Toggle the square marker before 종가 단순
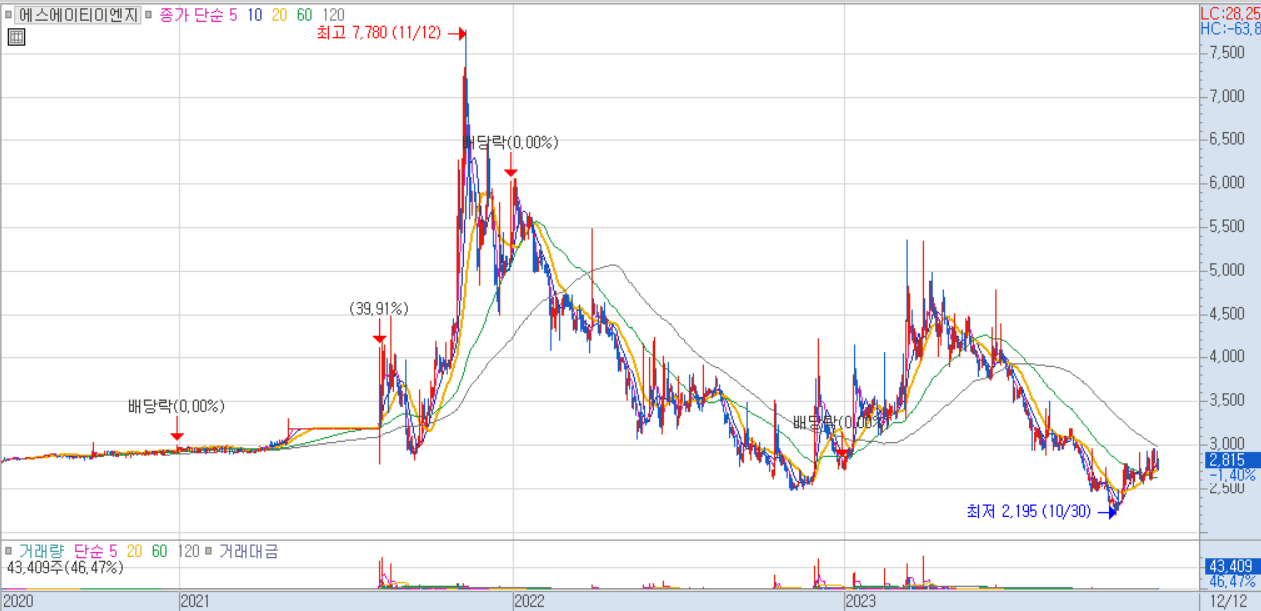The width and height of the screenshot is (1261, 611). tap(150, 16)
